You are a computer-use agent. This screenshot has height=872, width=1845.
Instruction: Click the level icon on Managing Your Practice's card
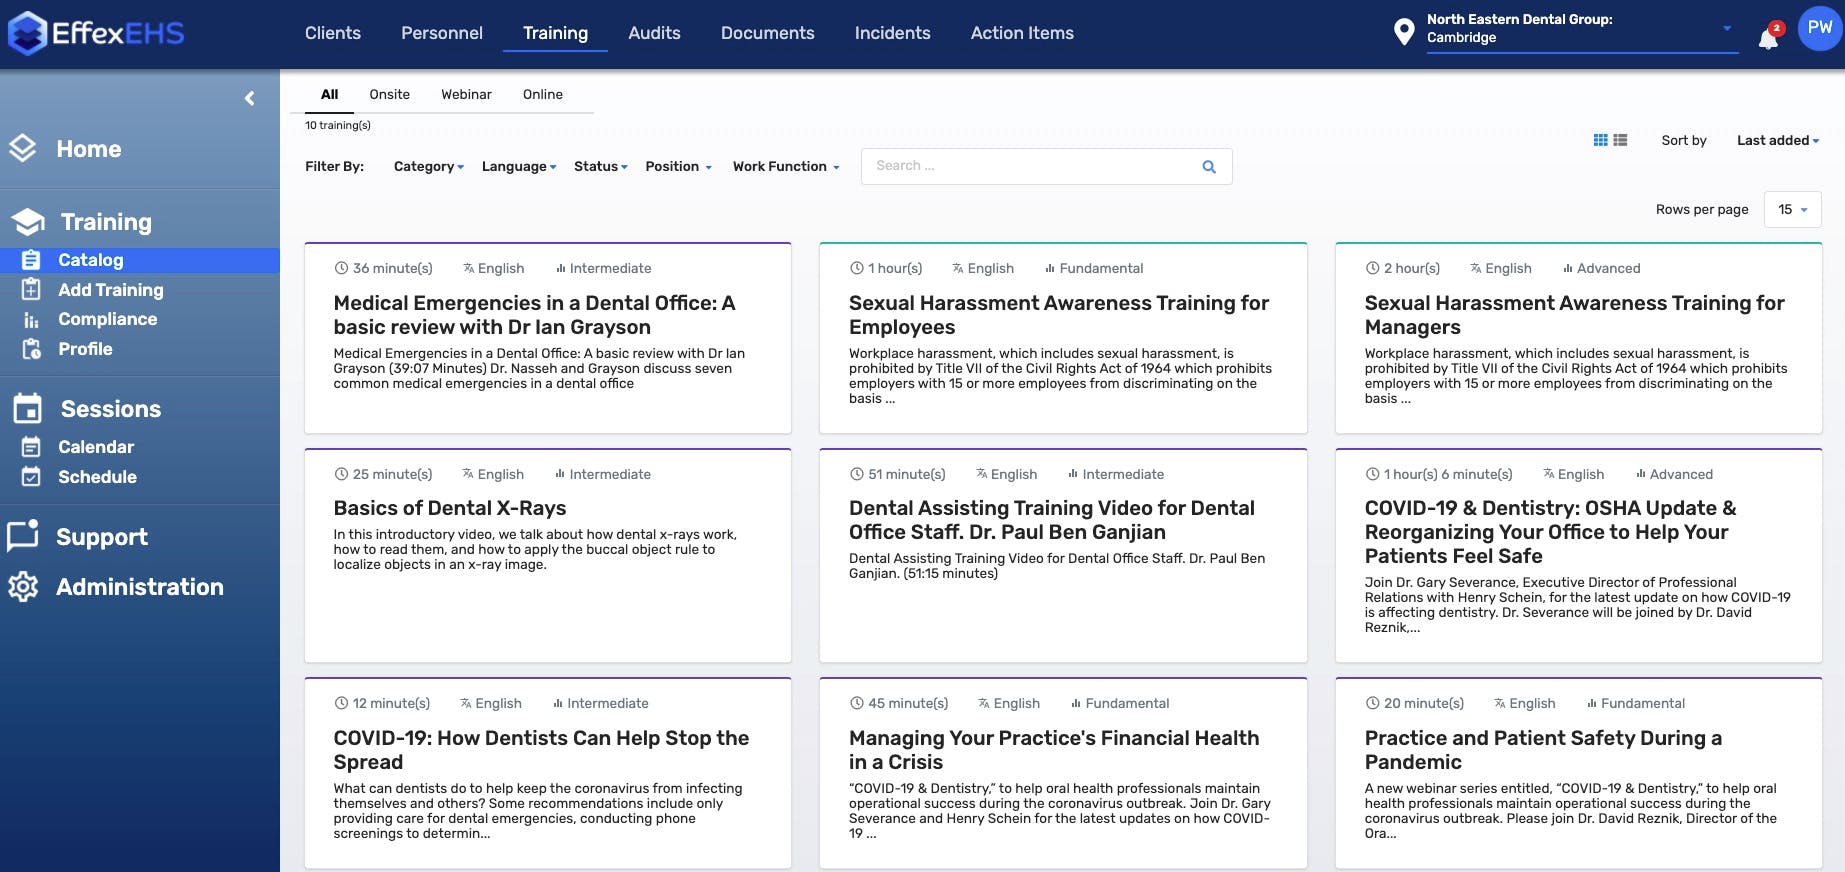tap(1076, 703)
